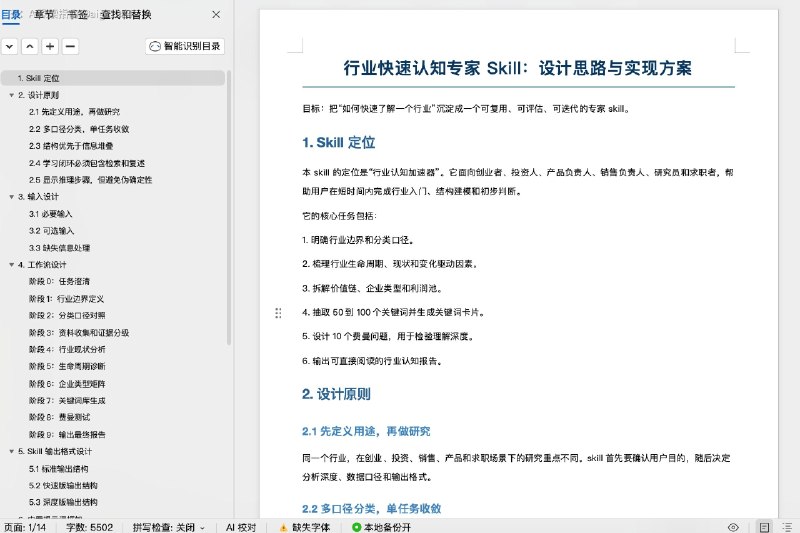Image resolution: width=800 pixels, height=533 pixels.
Task: Open 阶段 3: 资料收集和证据分级 outline entry
Action: (79, 333)
